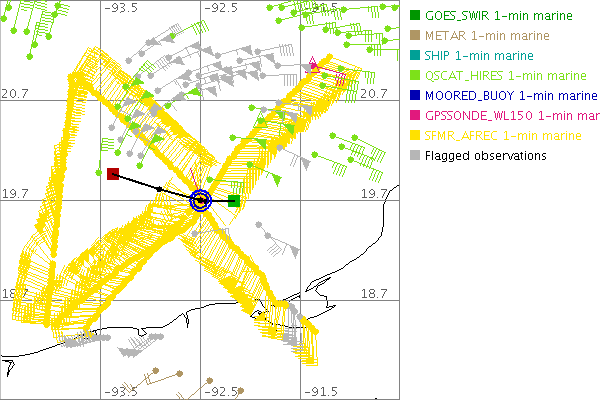This screenshot has width=600, height=400.
Task: Click the gray Flagged observations legend square
Action: tap(415, 156)
